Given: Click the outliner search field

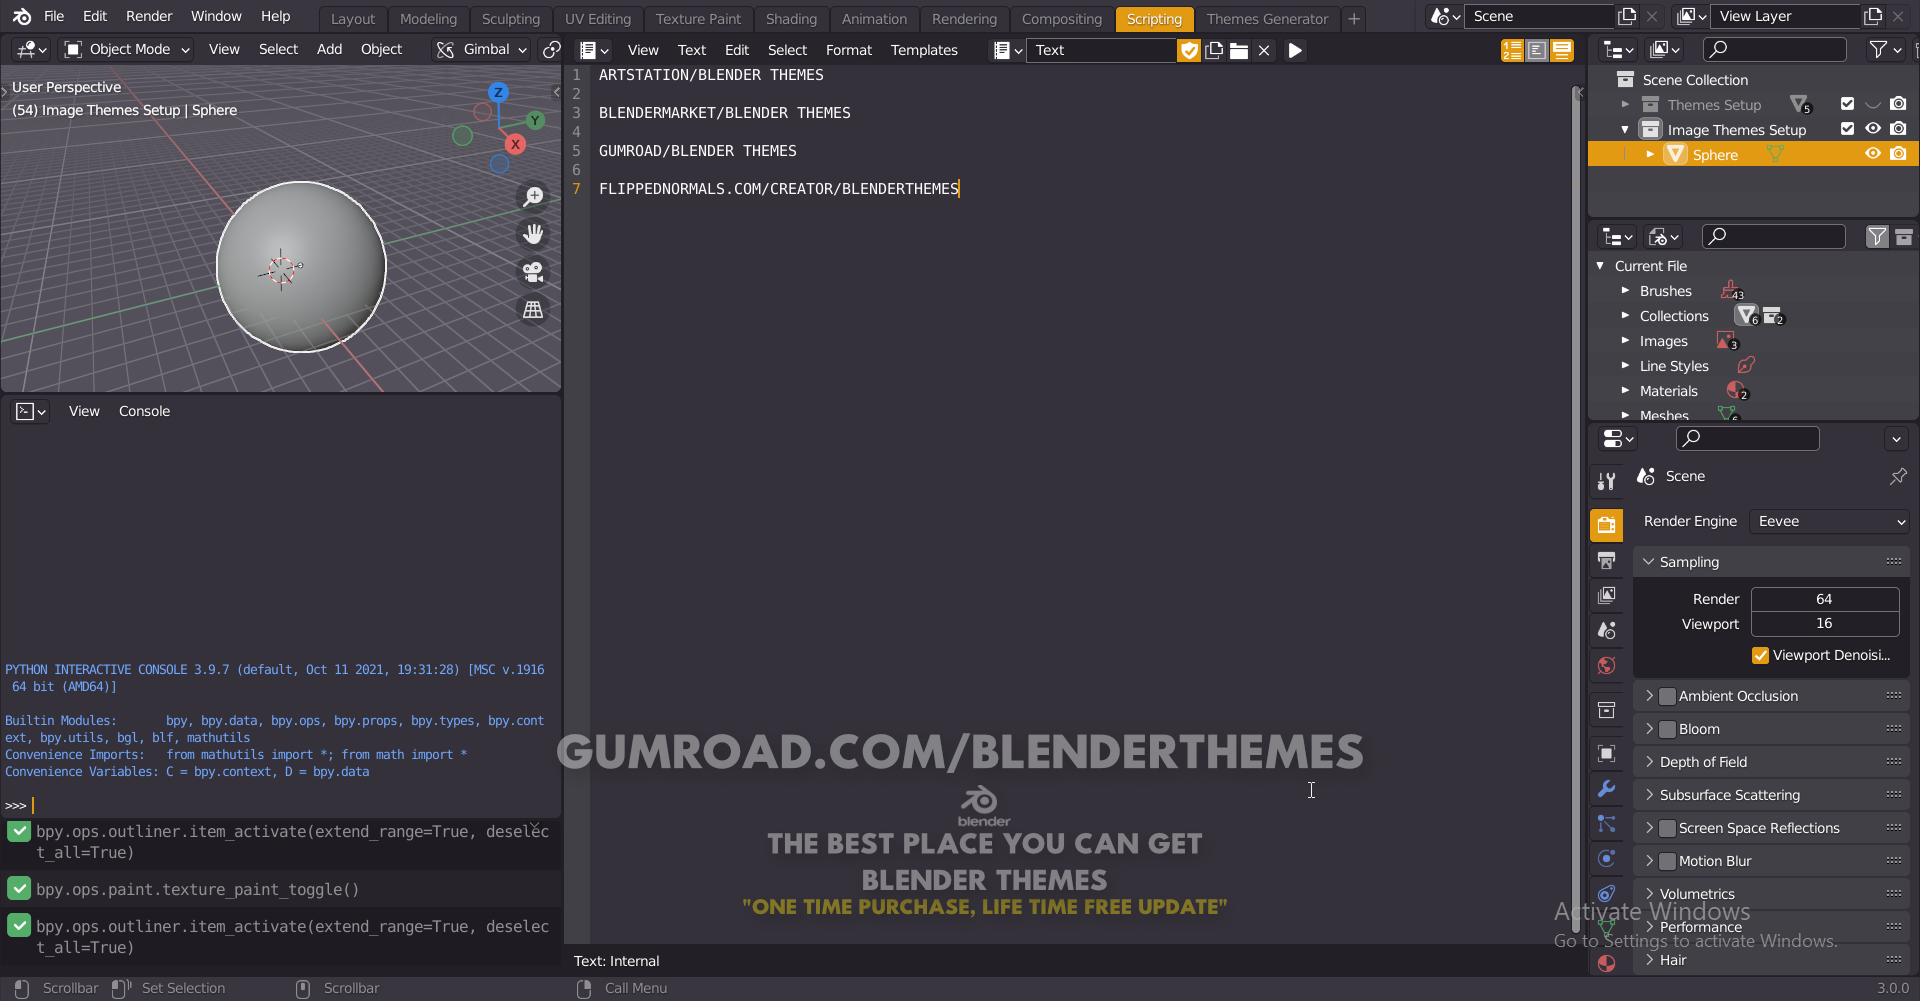Looking at the screenshot, I should click(1775, 49).
